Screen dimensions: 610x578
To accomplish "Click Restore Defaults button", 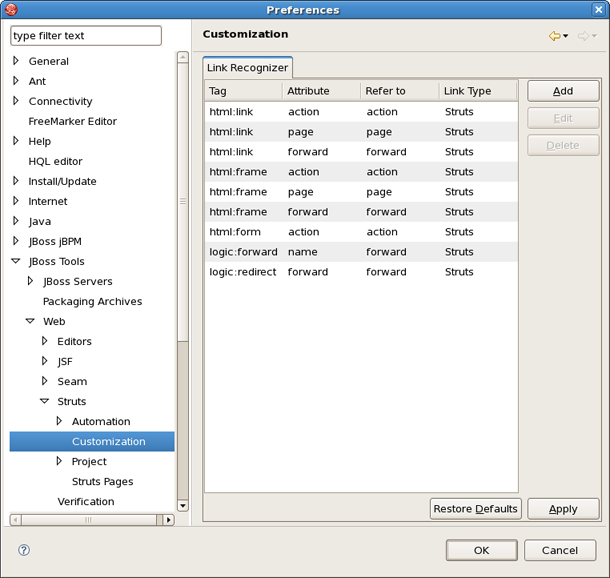I will [x=475, y=509].
